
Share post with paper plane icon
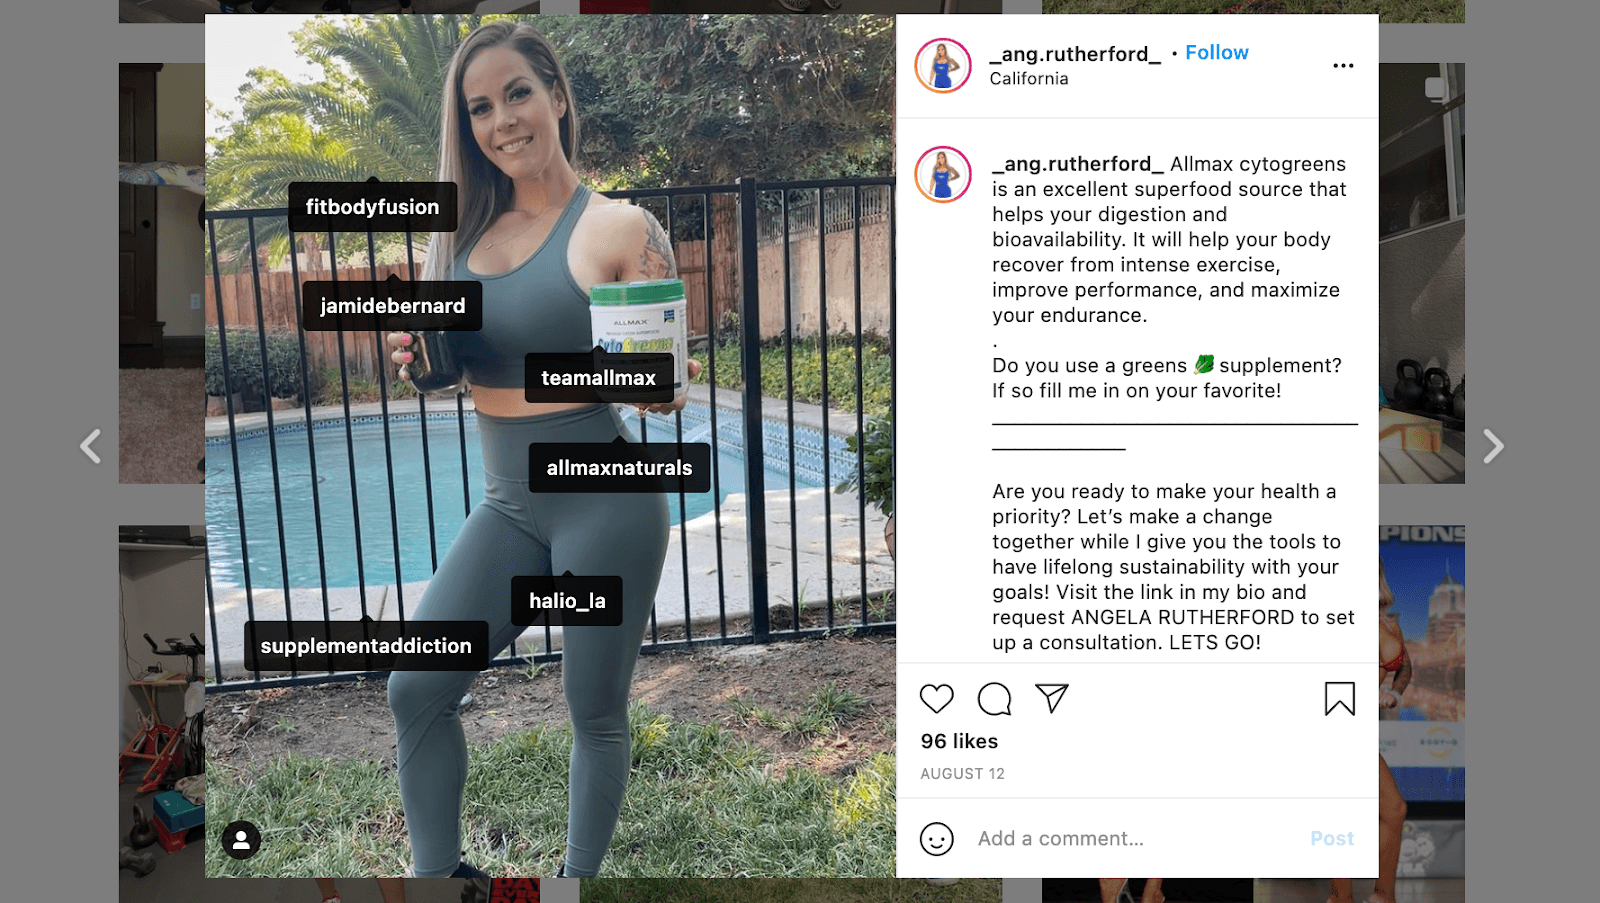pyautogui.click(x=1052, y=698)
